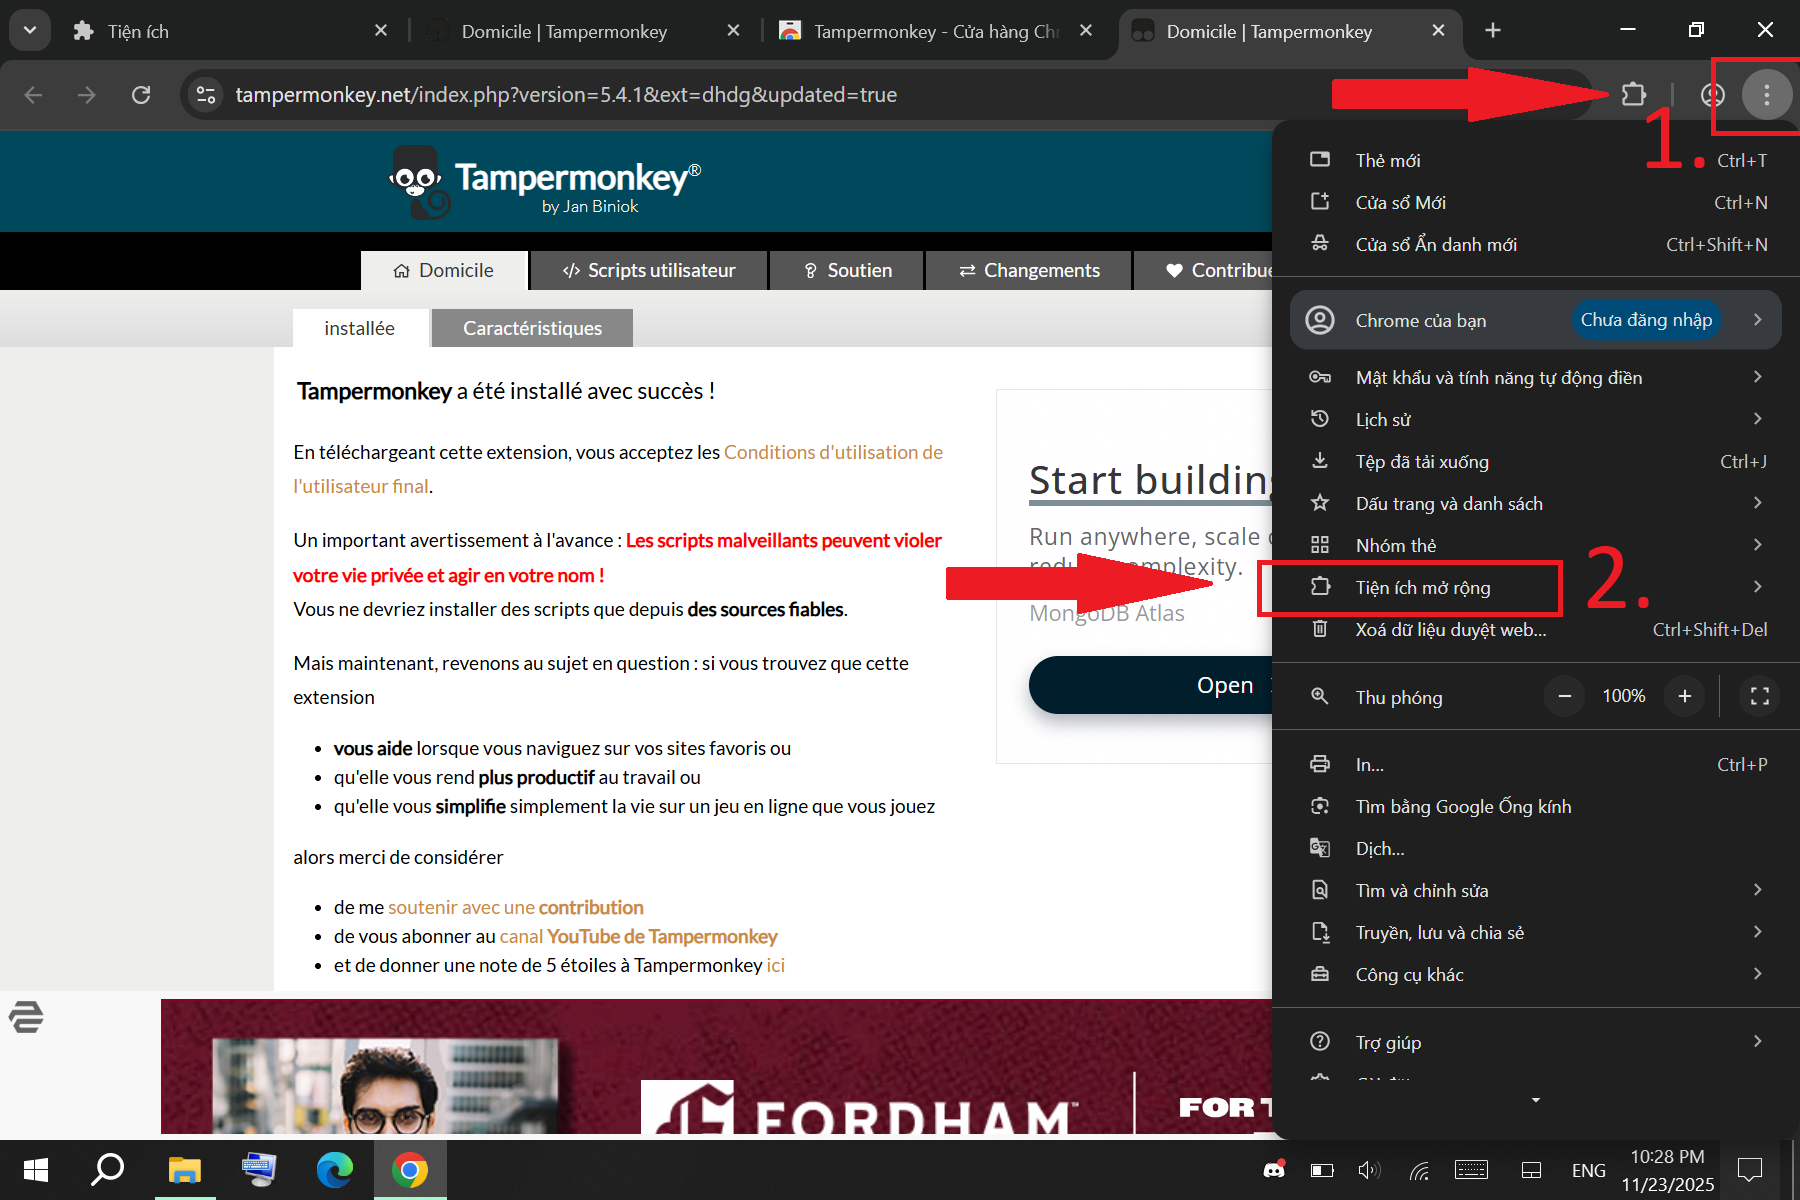Switch to the Caractéristiques tab

point(531,327)
